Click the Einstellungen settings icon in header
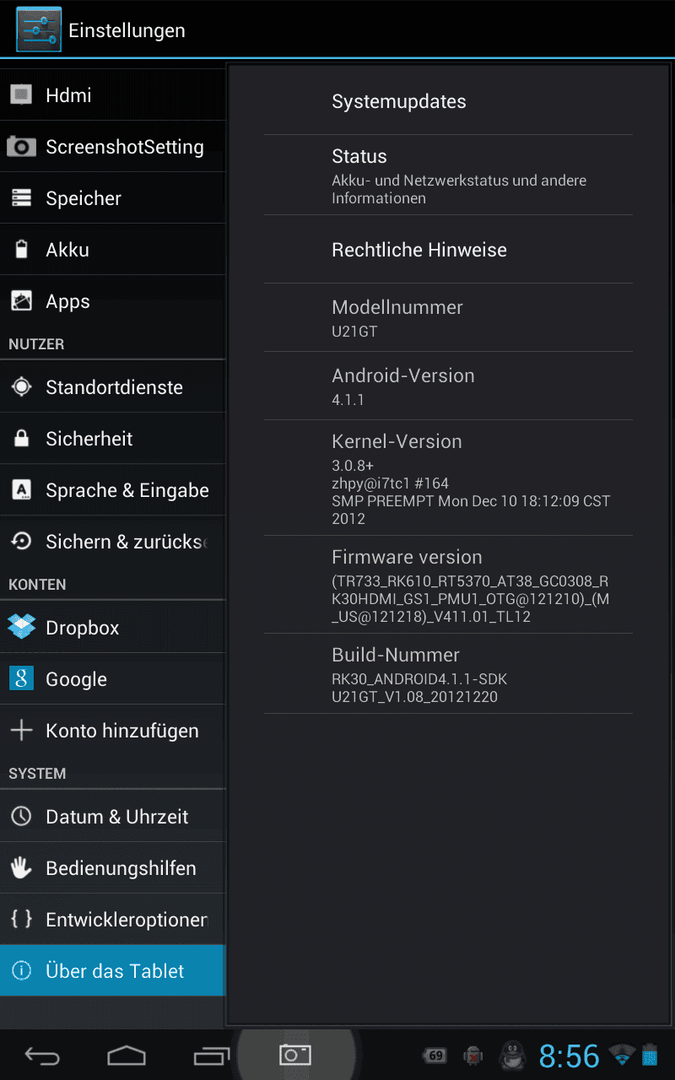The image size is (675, 1080). point(39,30)
